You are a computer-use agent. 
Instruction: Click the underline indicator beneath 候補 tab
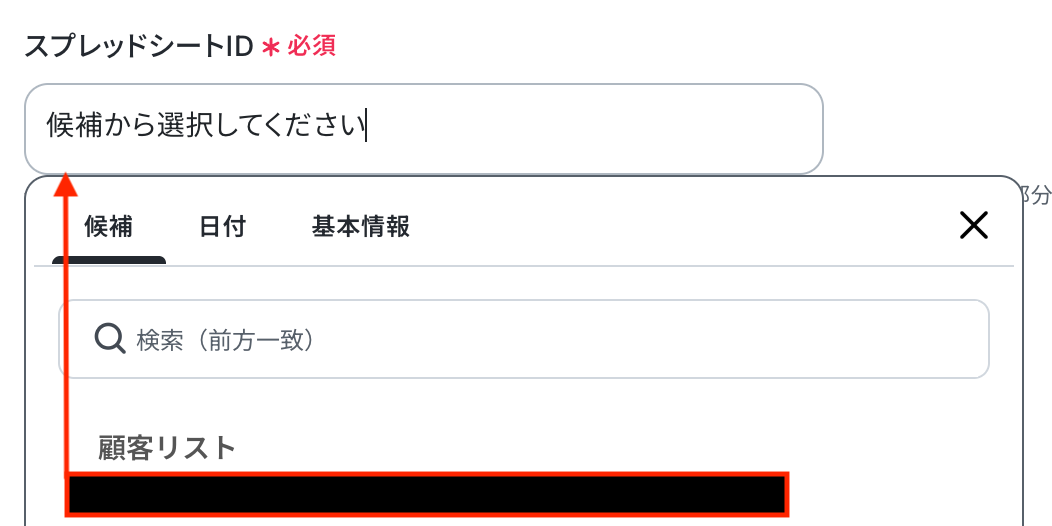tap(108, 260)
